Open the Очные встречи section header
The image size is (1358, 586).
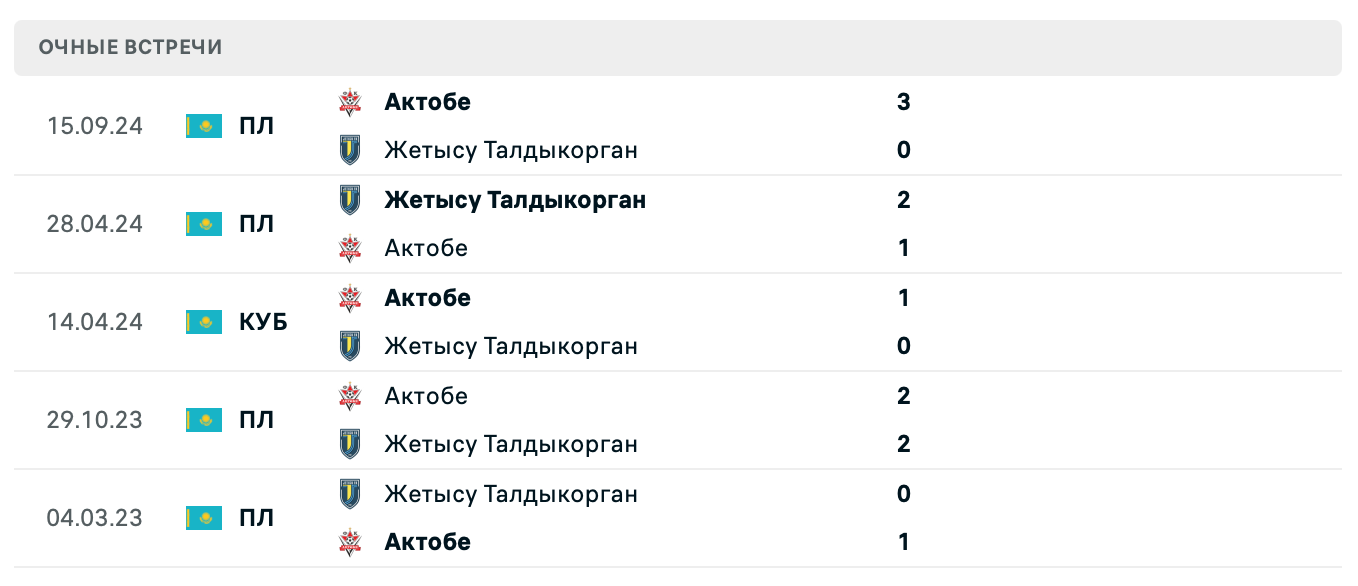pyautogui.click(x=131, y=47)
